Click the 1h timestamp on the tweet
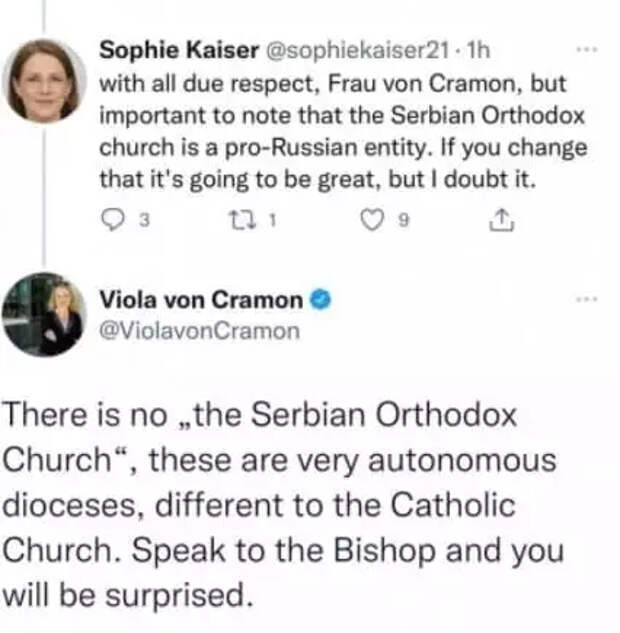 click(478, 51)
